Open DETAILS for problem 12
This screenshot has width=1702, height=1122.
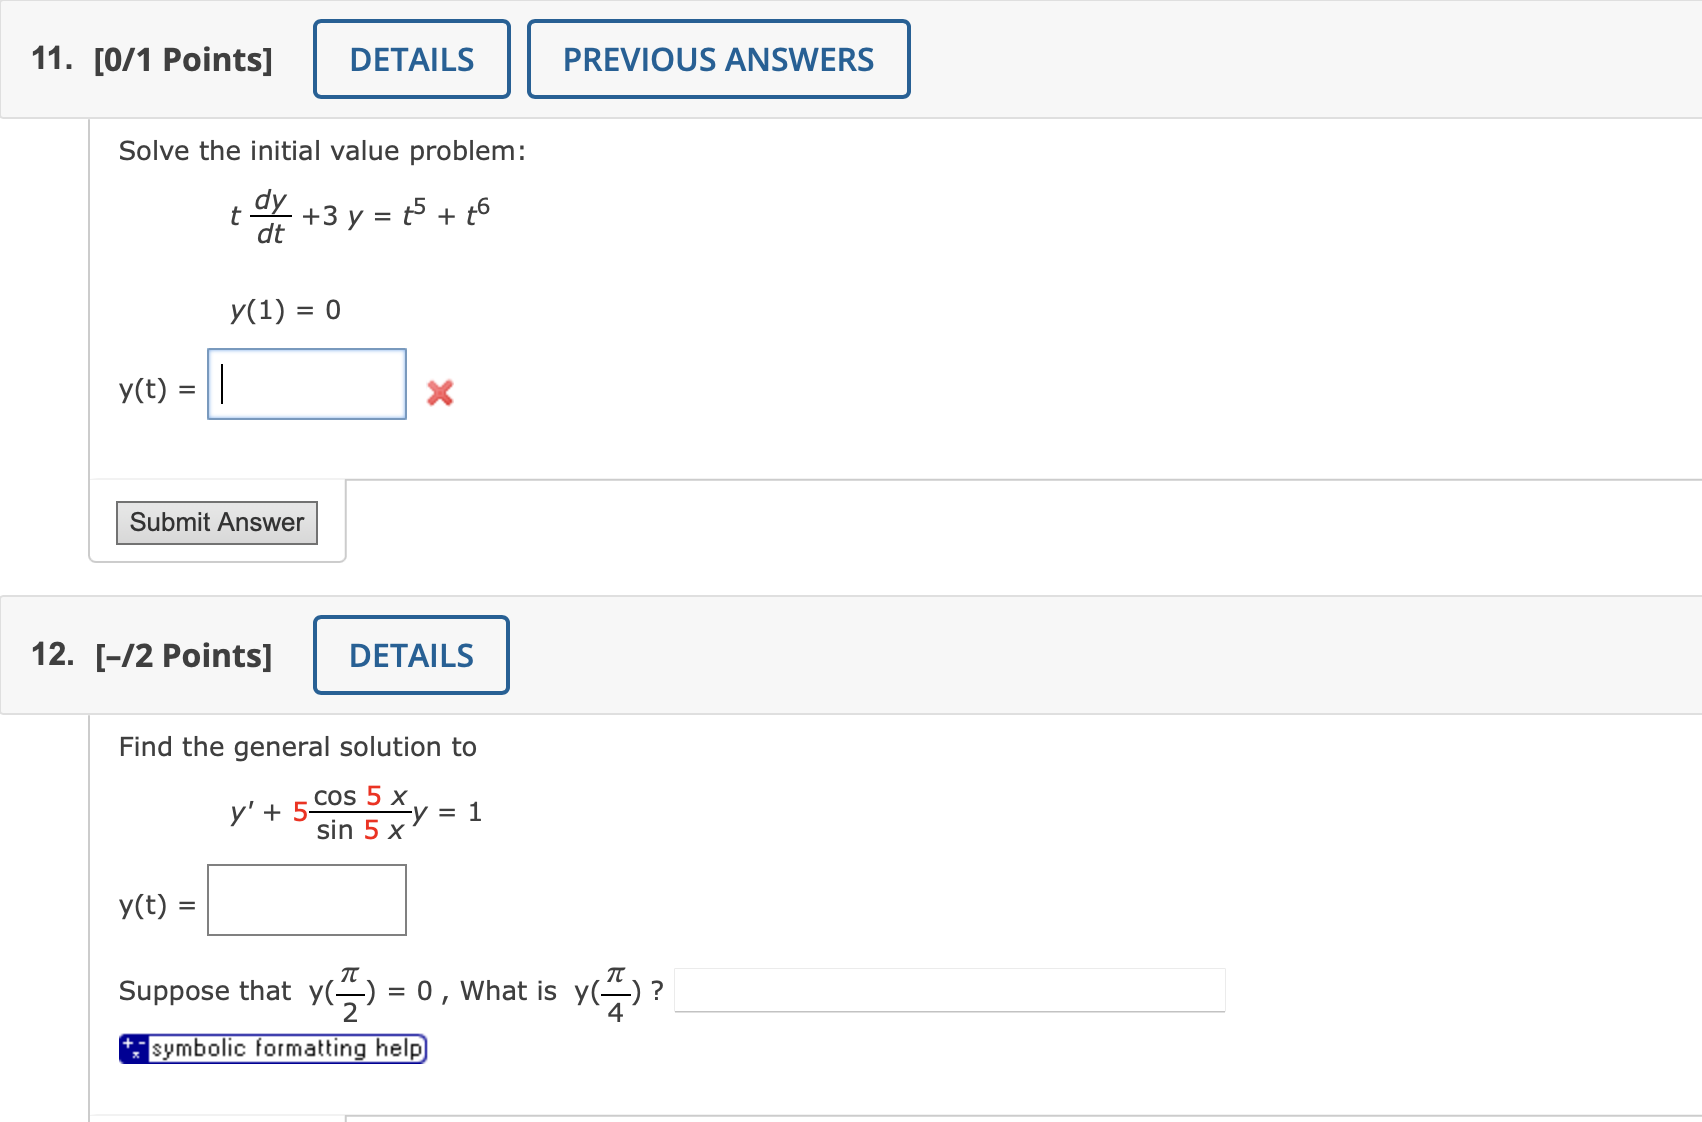tap(411, 655)
